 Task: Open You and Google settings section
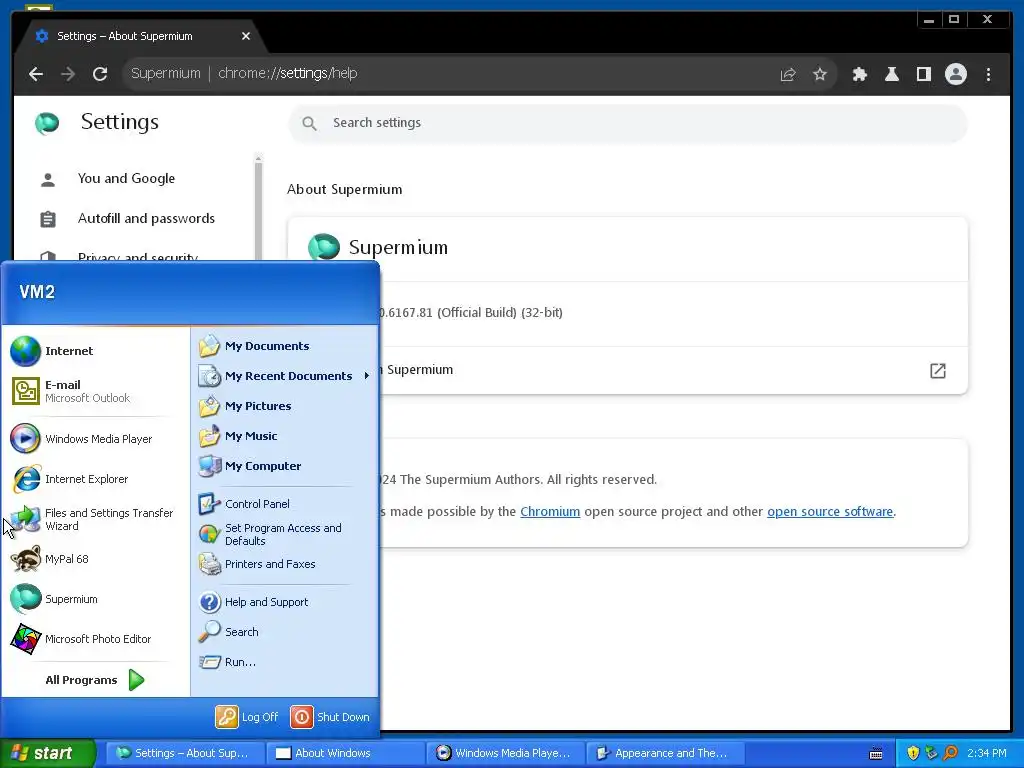tap(126, 178)
